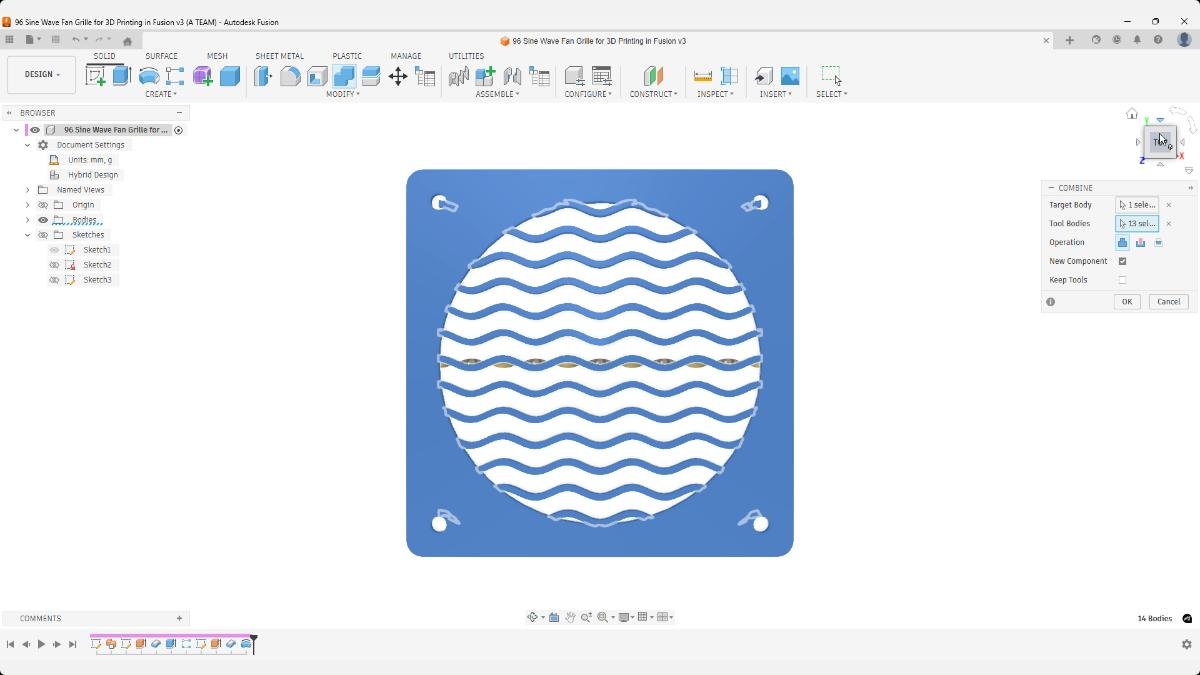Viewport: 1200px width, 675px height.
Task: Set operation to Join
Action: coord(1122,242)
